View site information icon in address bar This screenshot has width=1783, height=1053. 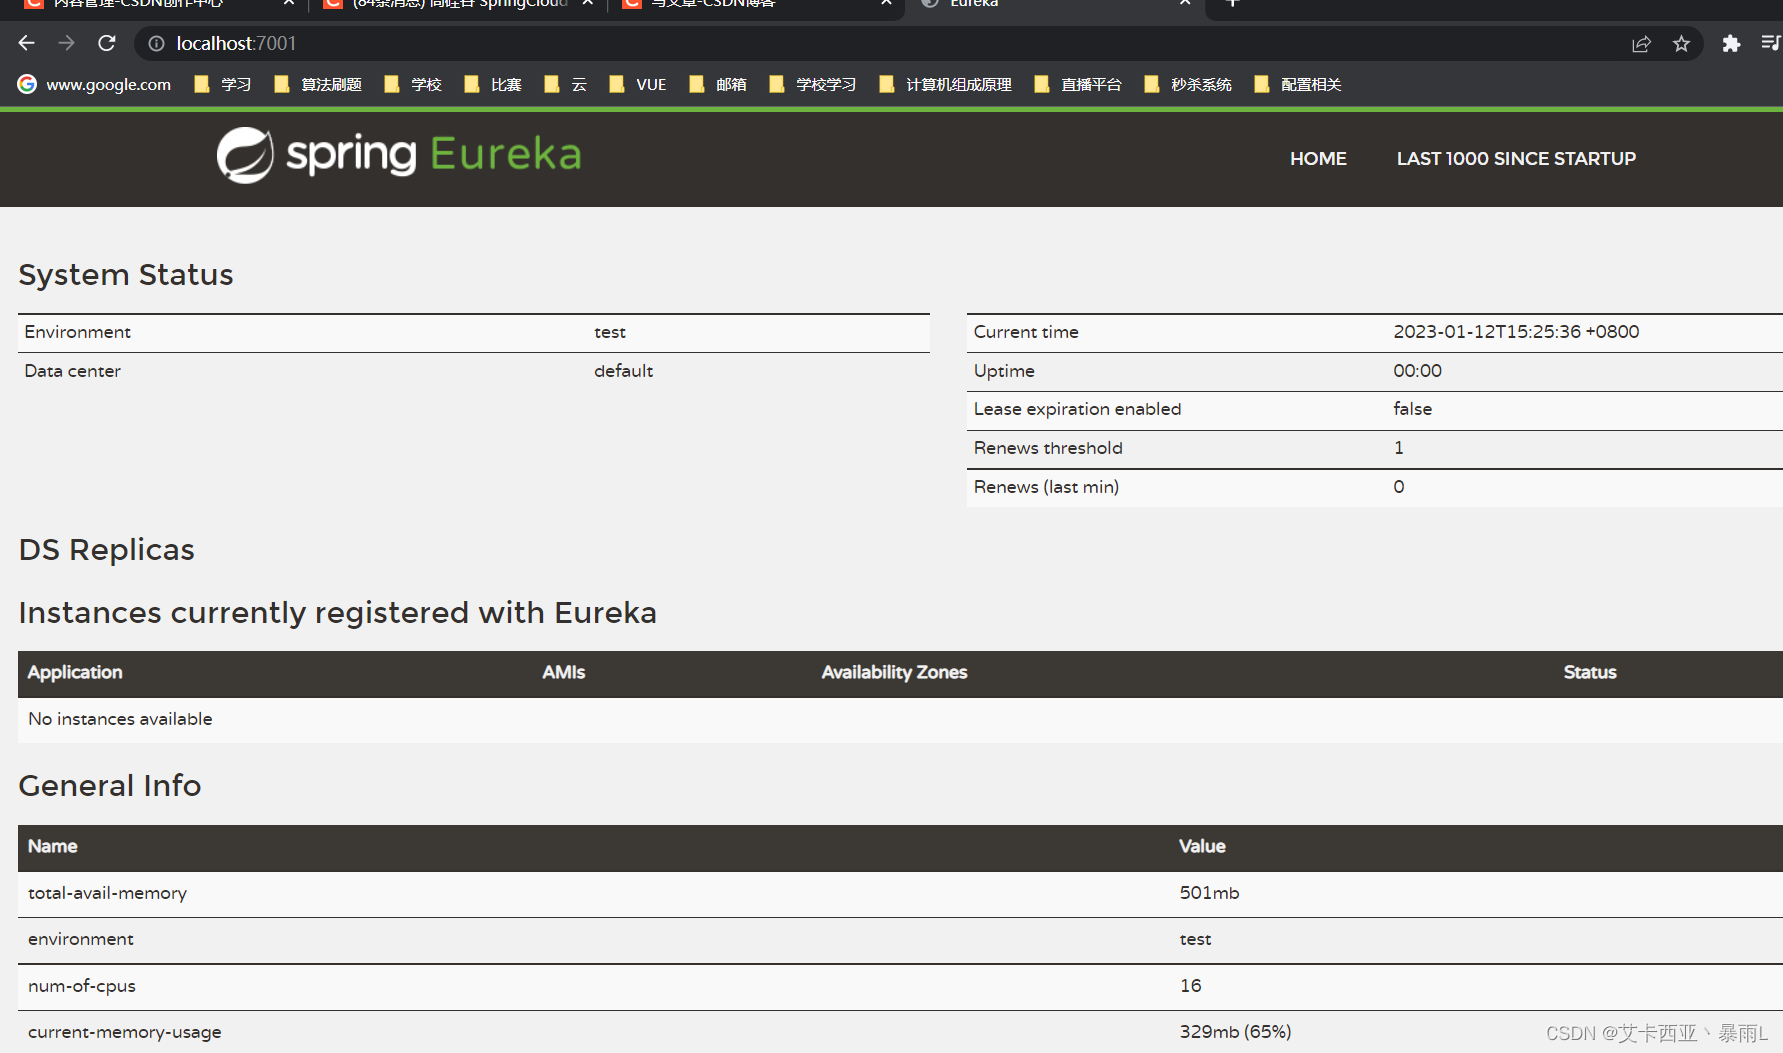pyautogui.click(x=156, y=43)
